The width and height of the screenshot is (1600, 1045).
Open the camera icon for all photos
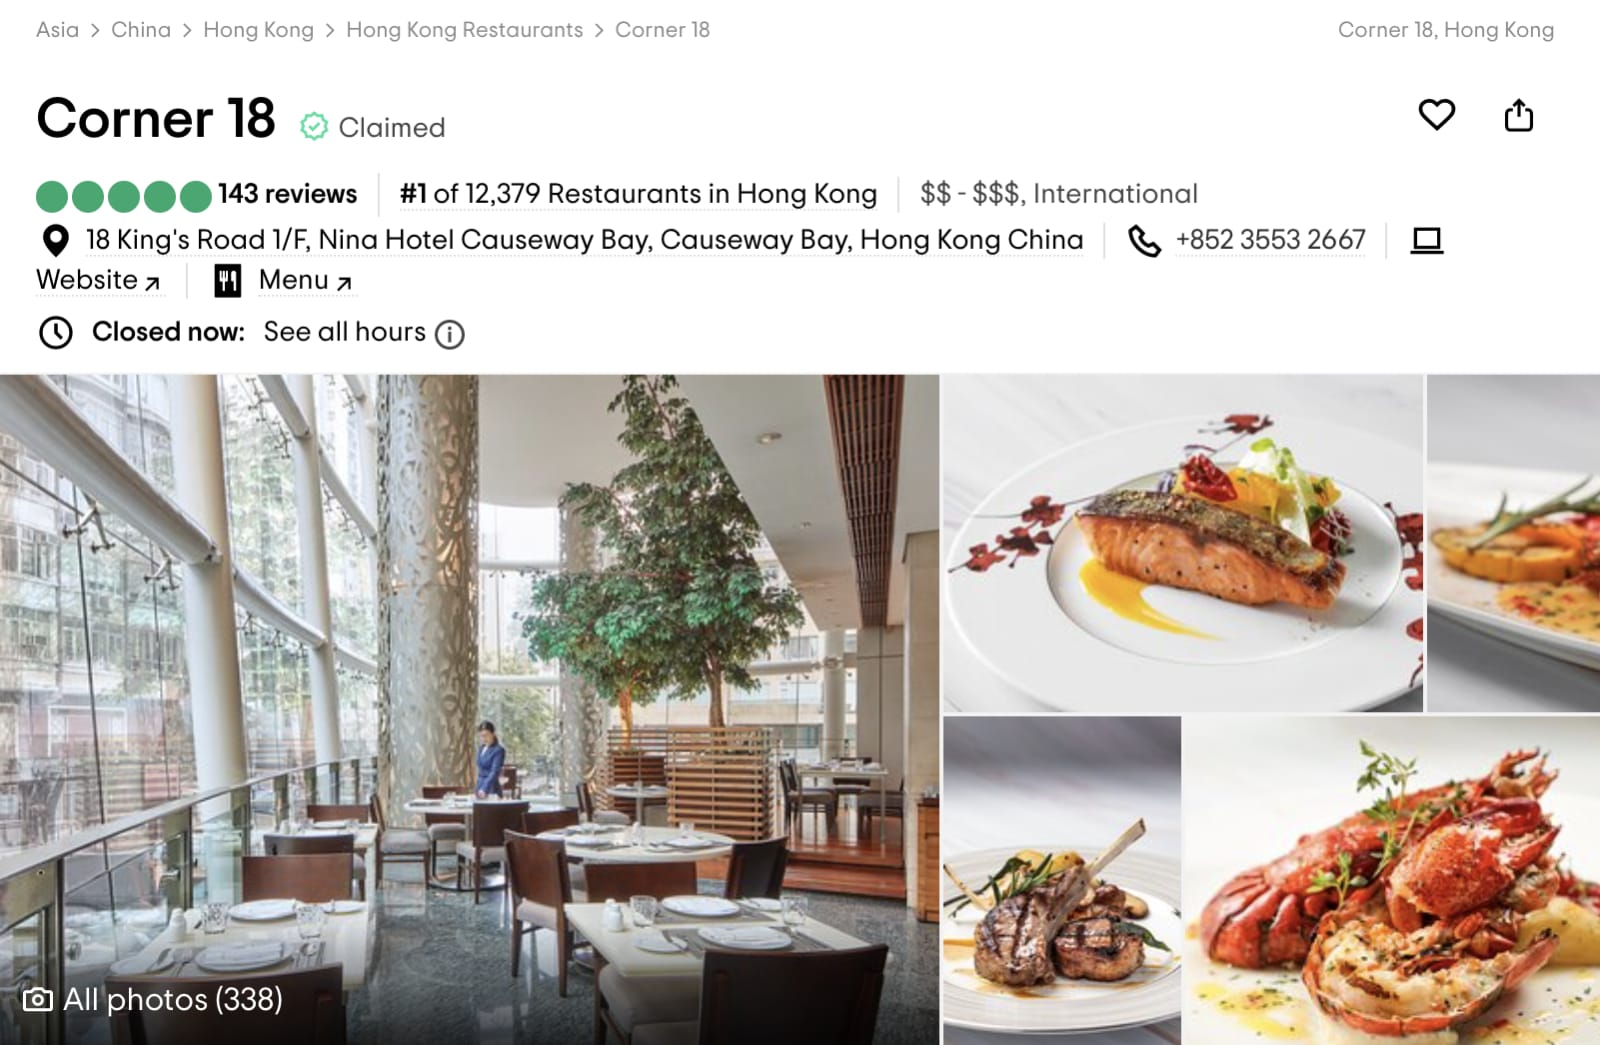pyautogui.click(x=37, y=999)
